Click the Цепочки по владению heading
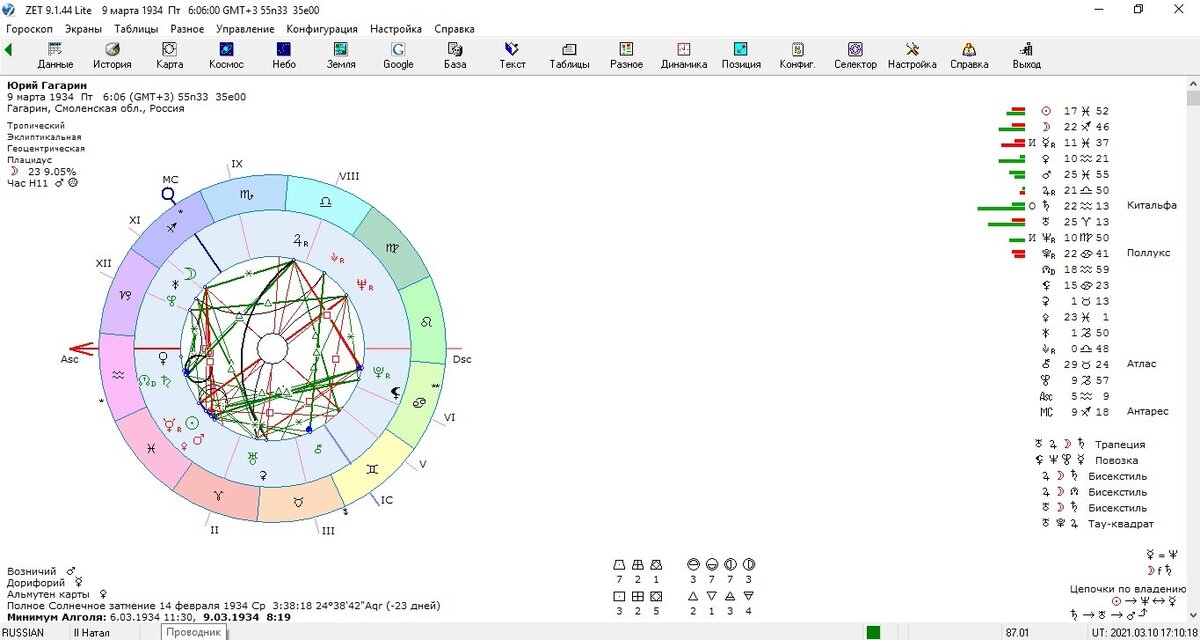 [x=1128, y=589]
